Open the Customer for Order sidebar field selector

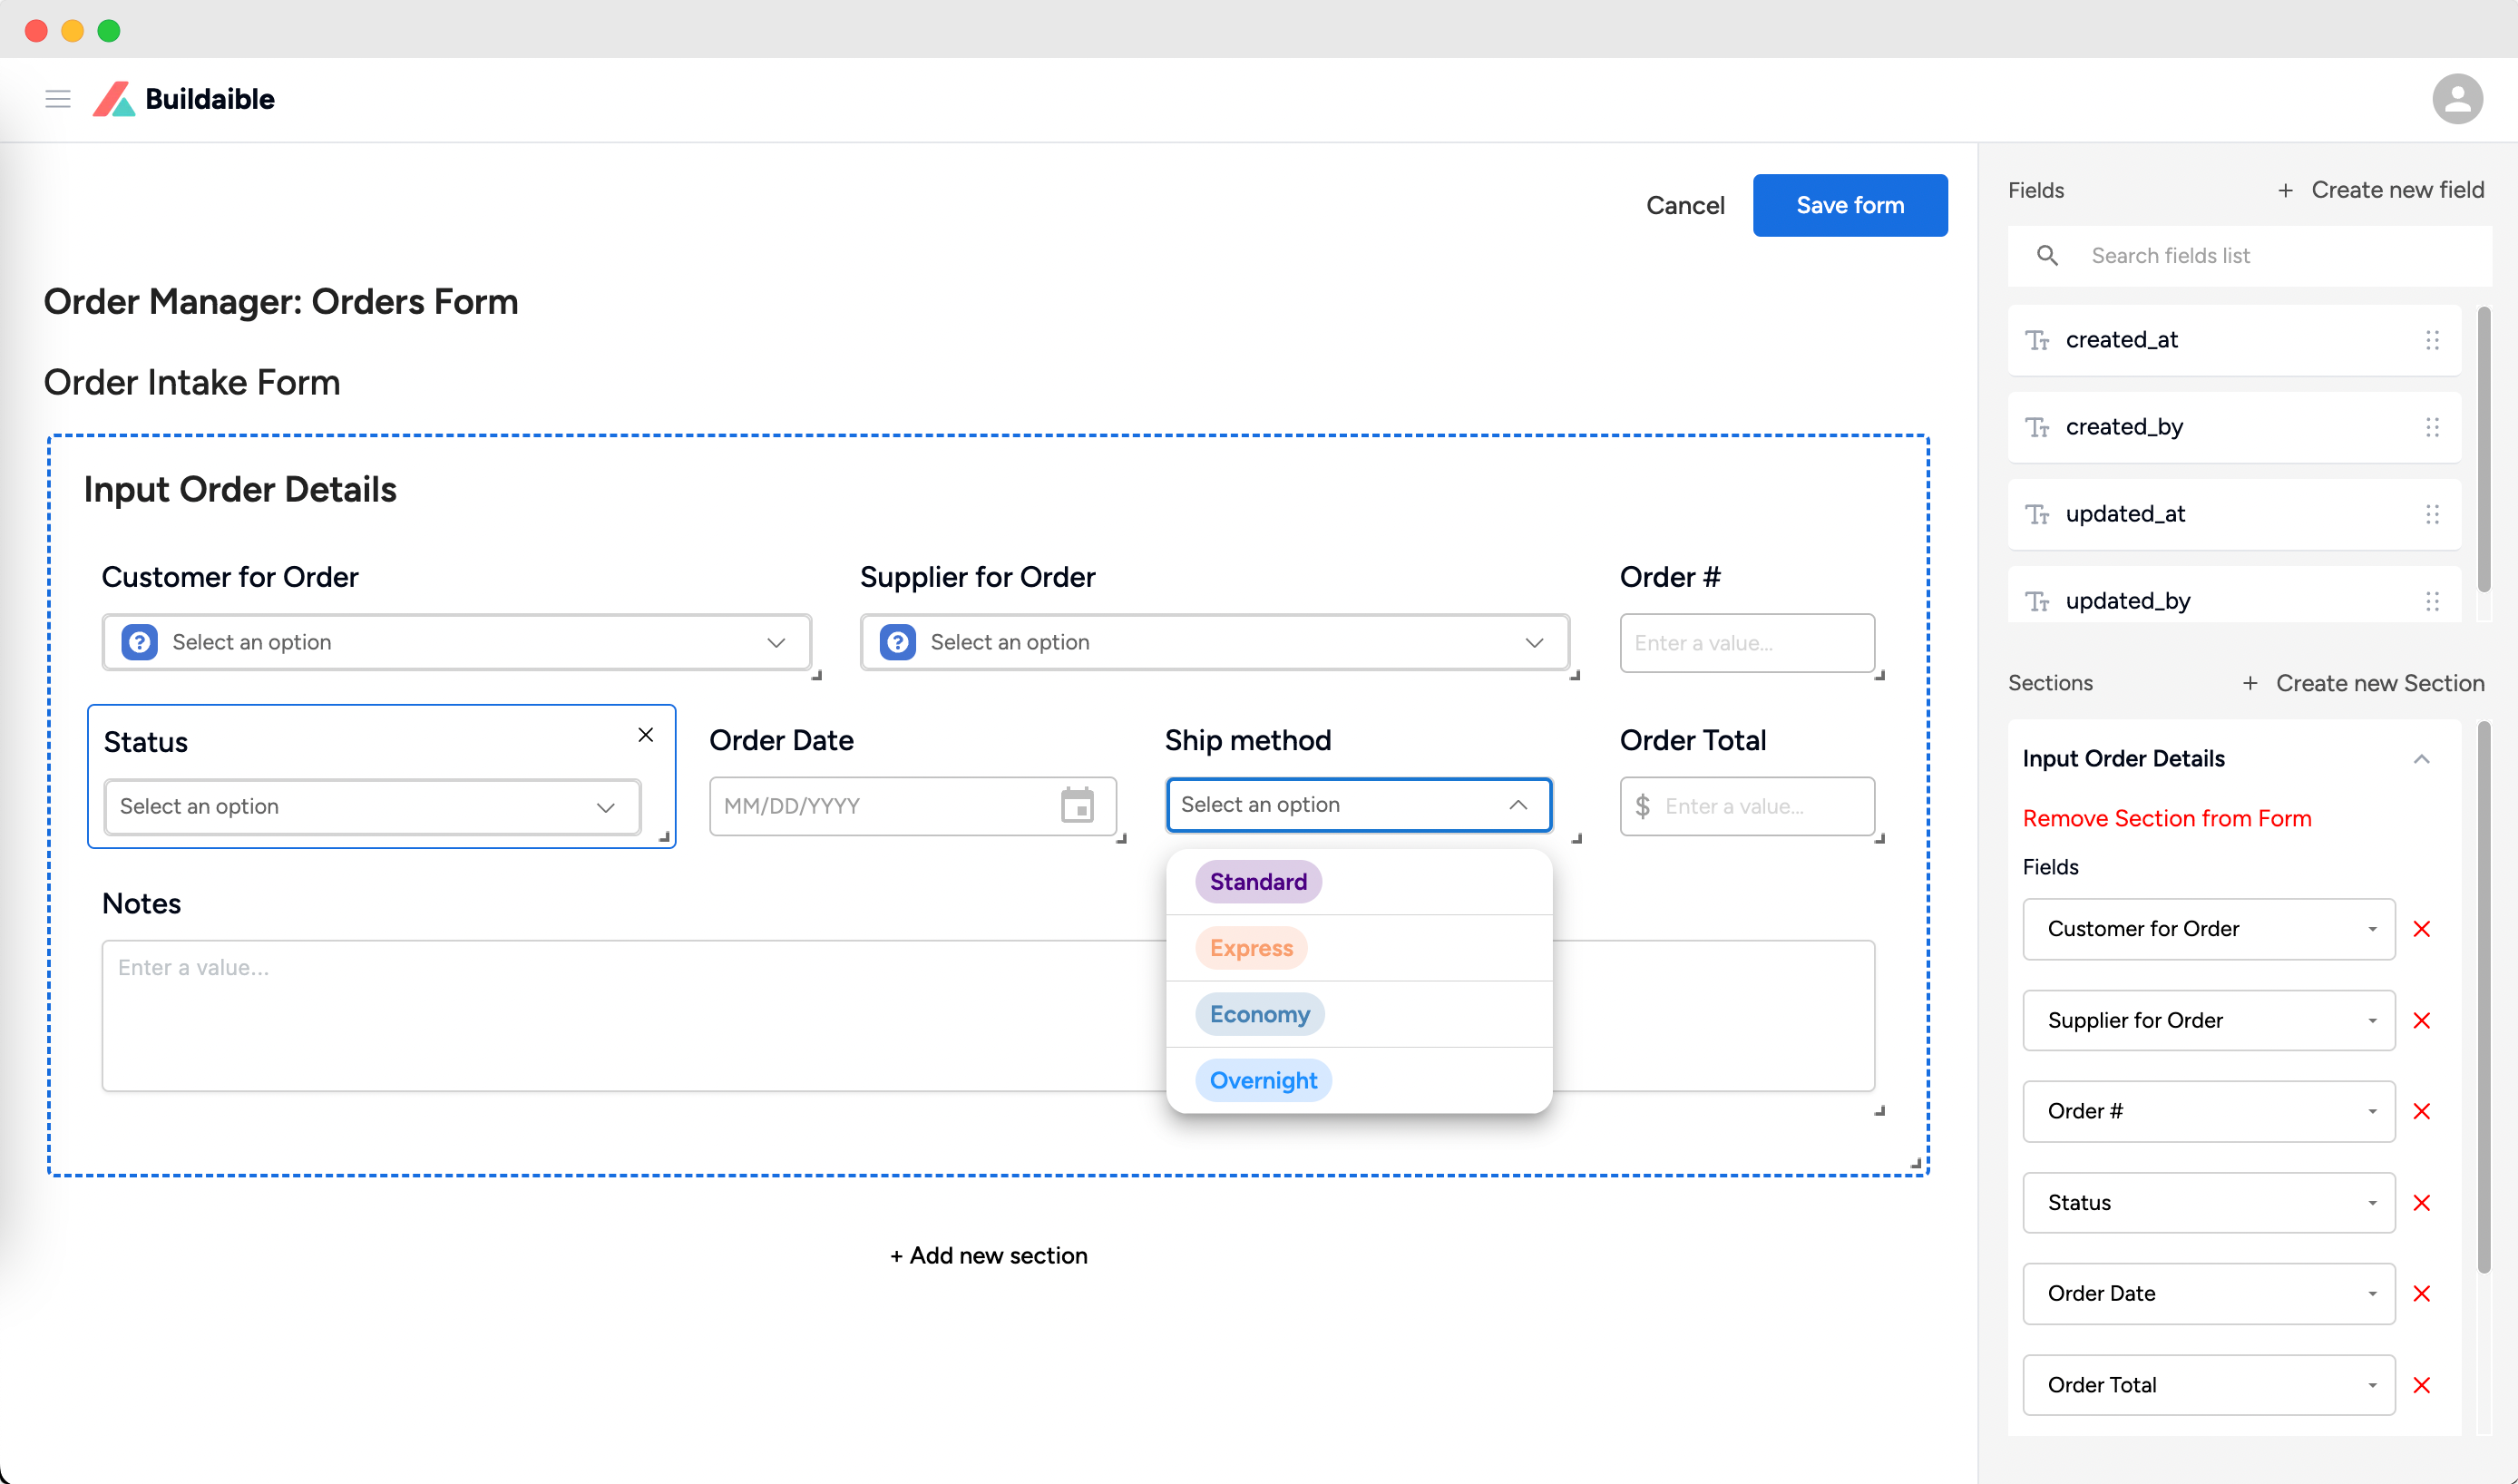2208,929
